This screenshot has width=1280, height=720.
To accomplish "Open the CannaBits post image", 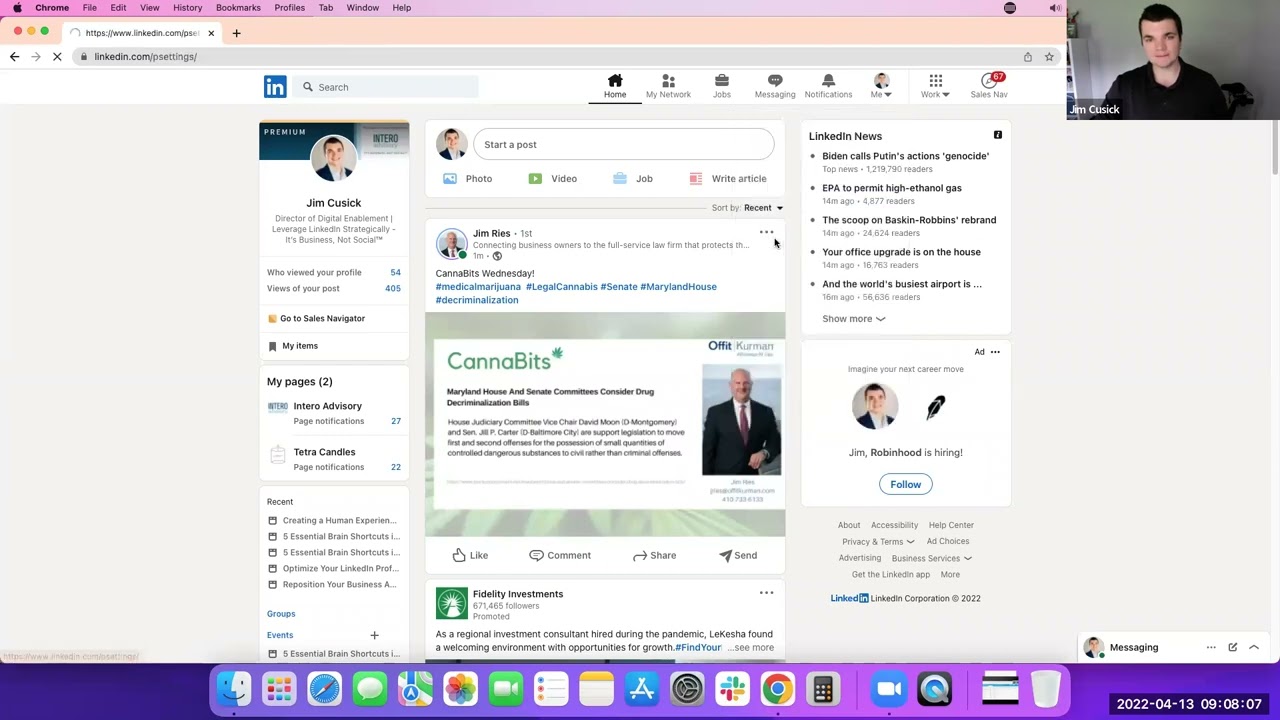I will tap(605, 425).
